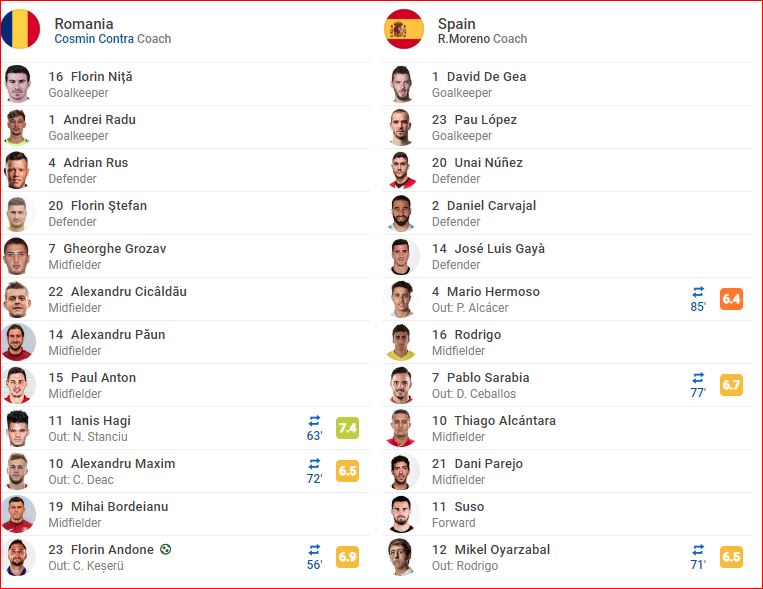Click the Spain flag icon
Viewport: 763px width, 589px height.
pyautogui.click(x=404, y=29)
